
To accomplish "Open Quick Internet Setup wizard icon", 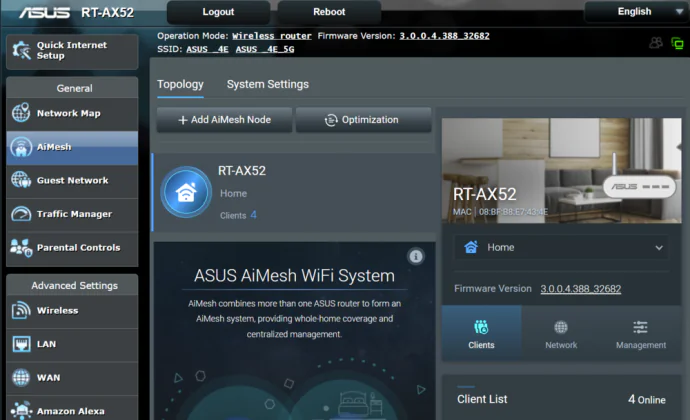I will click(x=21, y=50).
